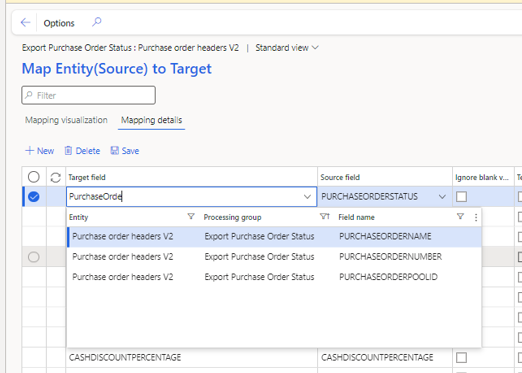This screenshot has width=522, height=373.
Task: Sort by Target field column header
Action: point(87,177)
